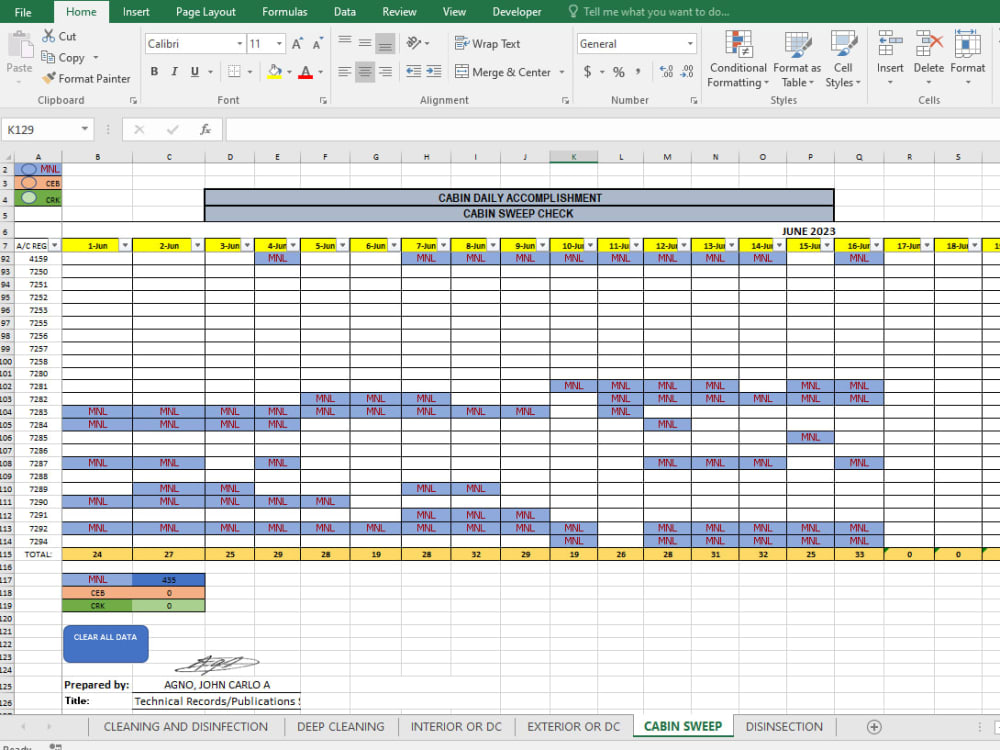The height and width of the screenshot is (750, 1000).
Task: Click the red Font Color A
Action: tap(305, 71)
